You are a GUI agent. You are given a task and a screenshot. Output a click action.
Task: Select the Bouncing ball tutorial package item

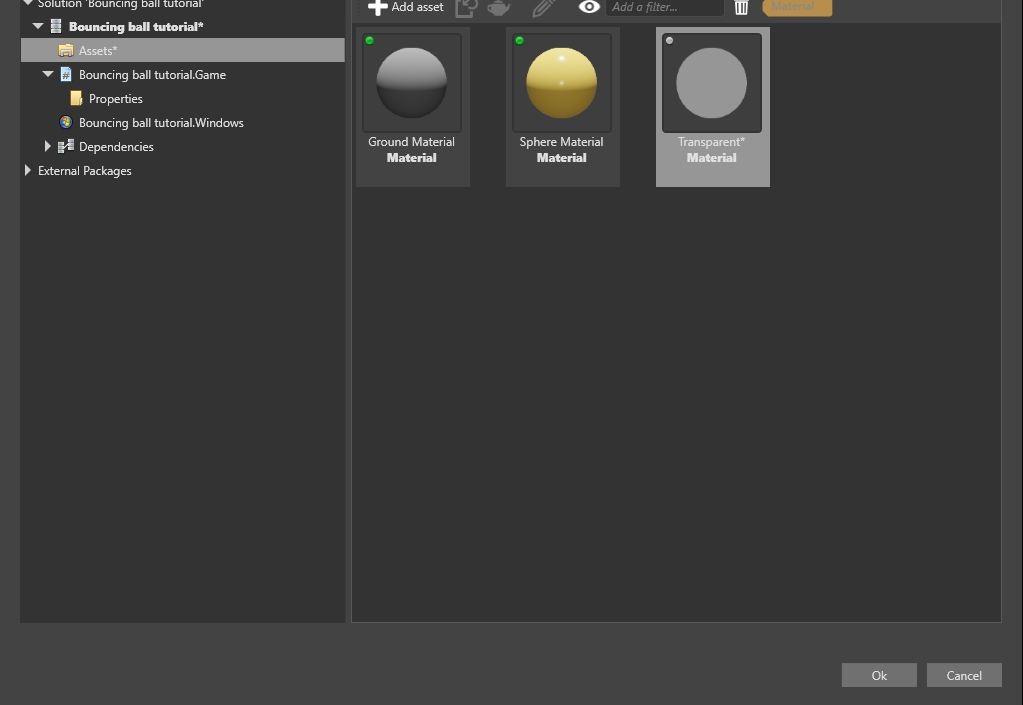click(x=136, y=27)
